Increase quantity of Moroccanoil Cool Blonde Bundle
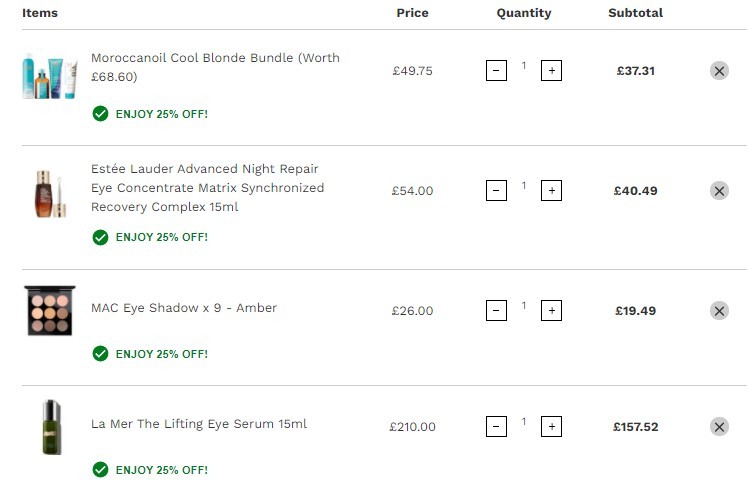Screen dimensions: 749x498 [x=551, y=71]
